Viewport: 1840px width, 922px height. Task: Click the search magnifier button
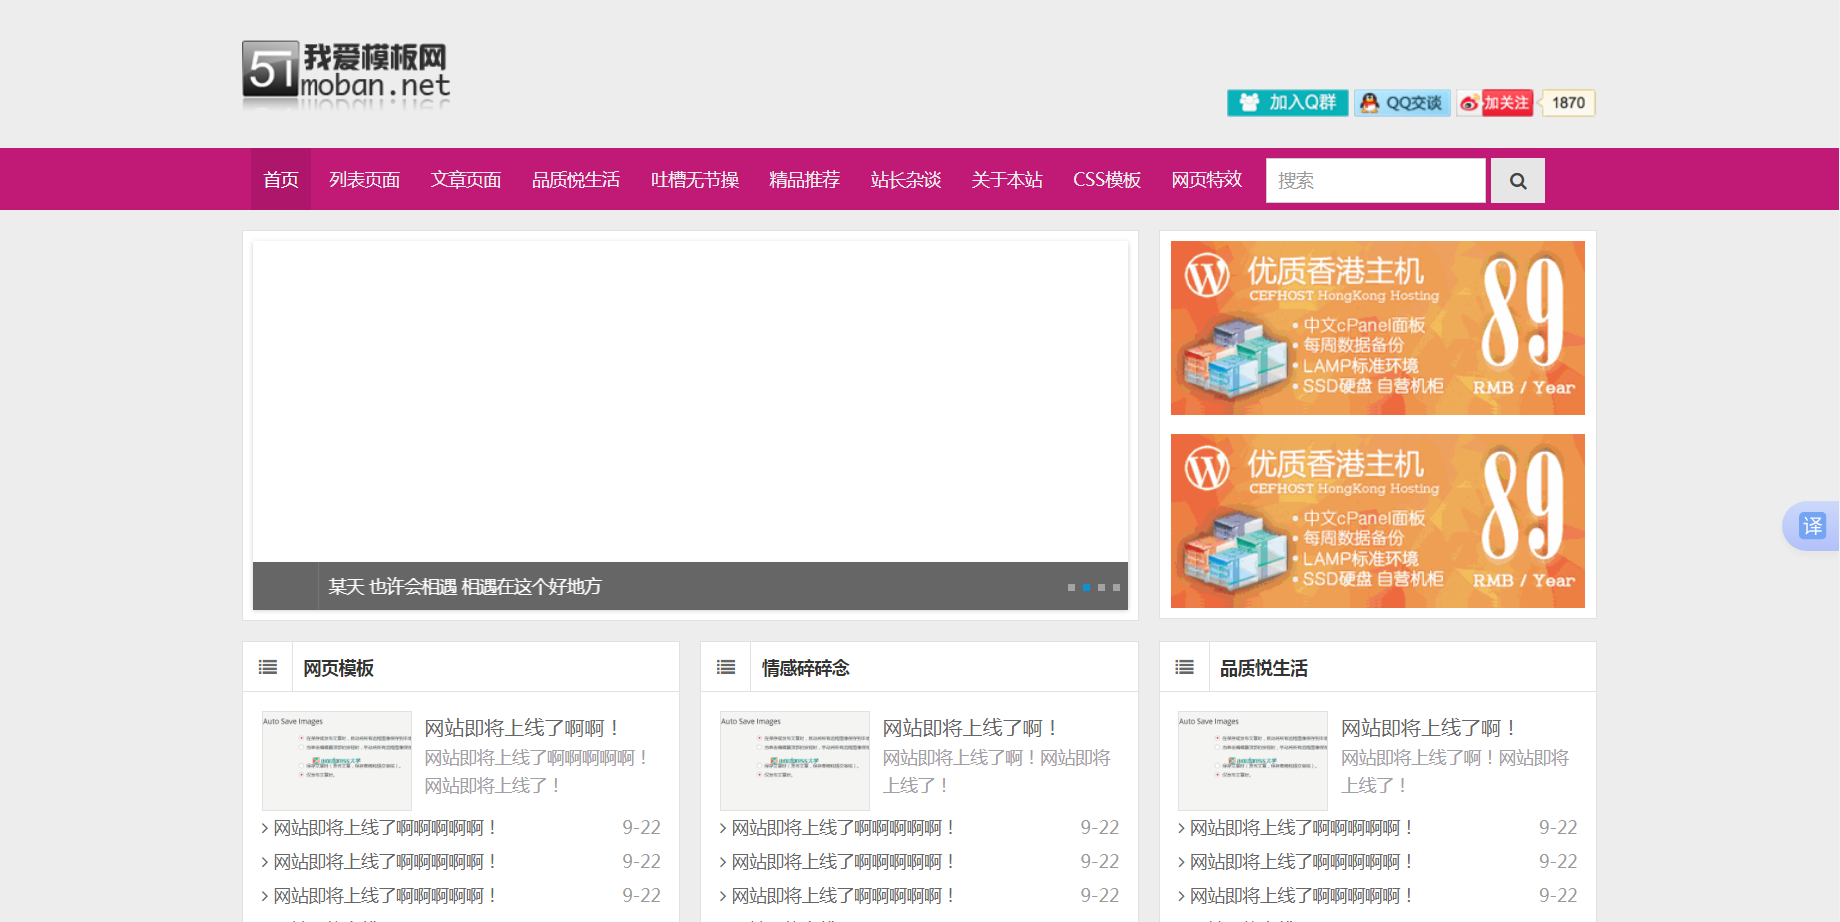point(1517,181)
